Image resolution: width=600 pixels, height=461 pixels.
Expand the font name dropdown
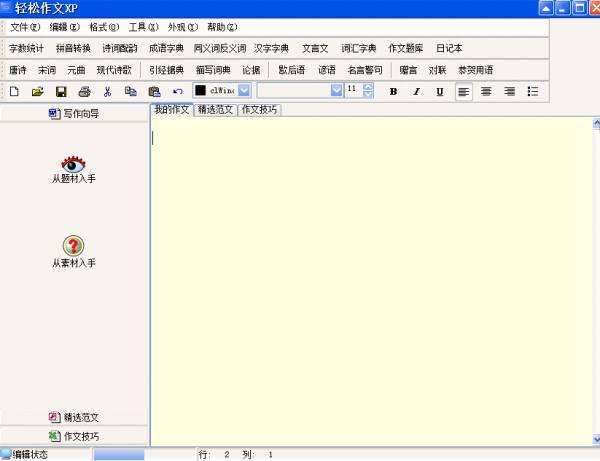(336, 91)
